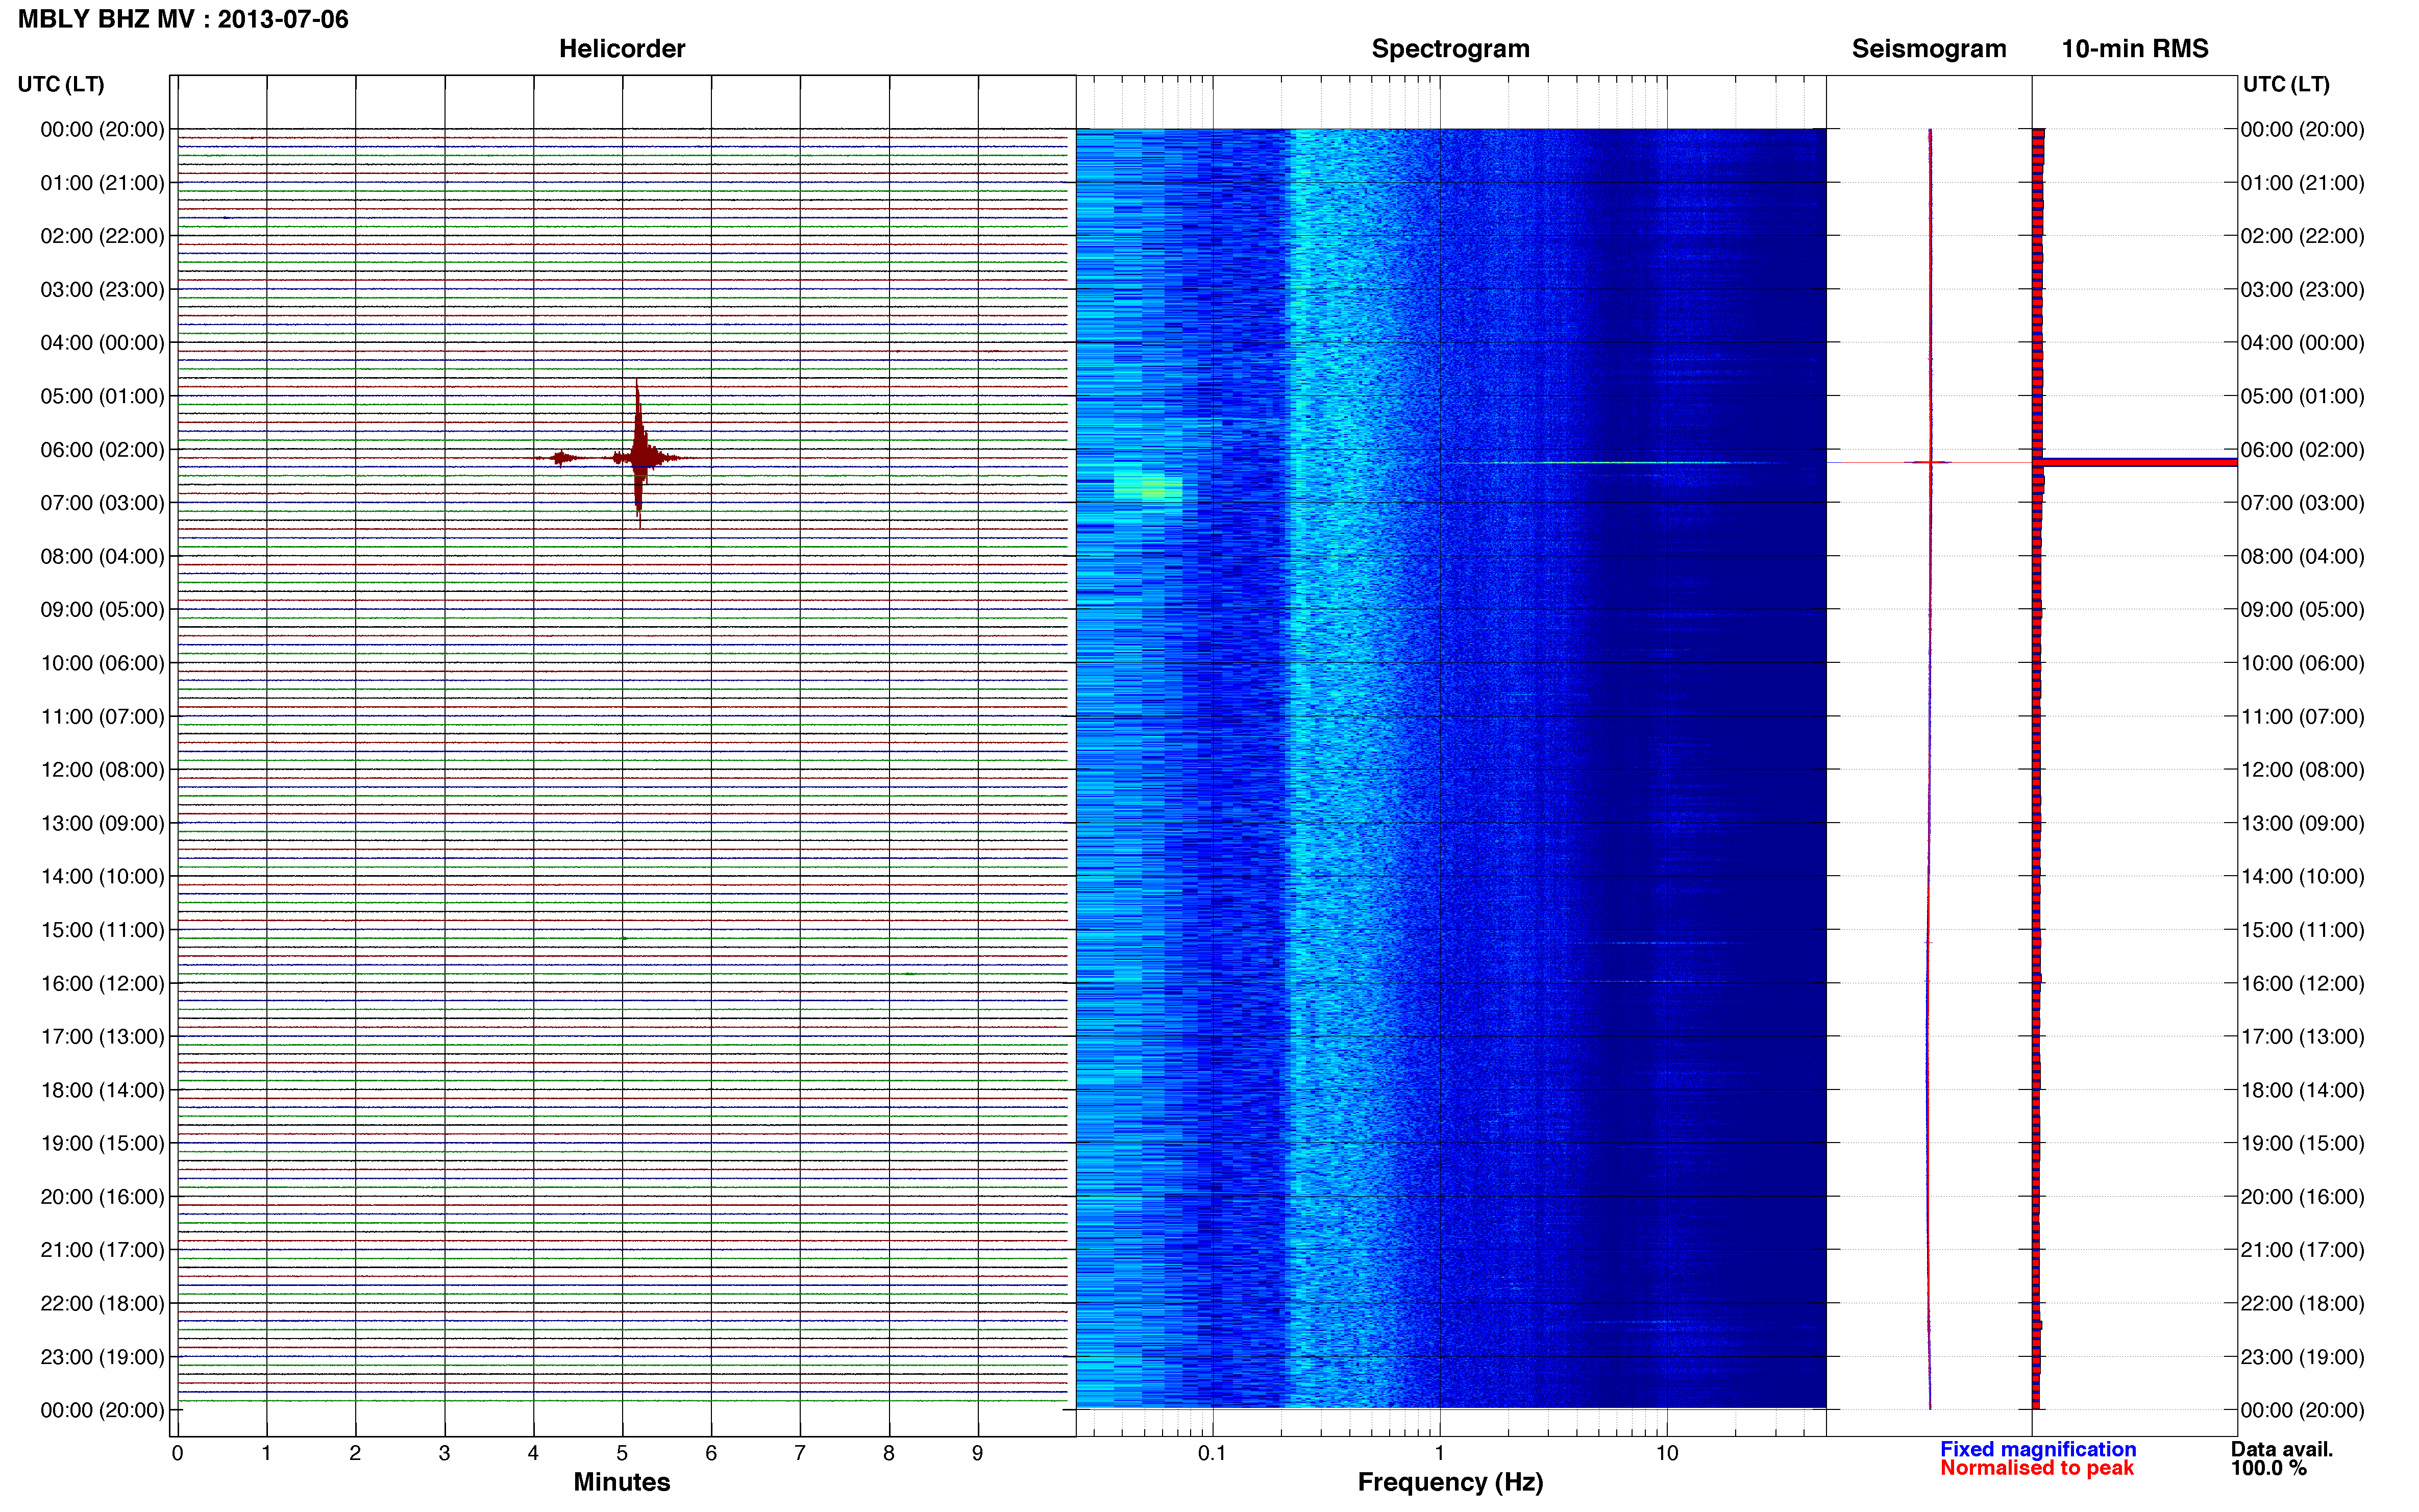Click minute tick label '2'
2419x1512 pixels.
pyautogui.click(x=355, y=1453)
